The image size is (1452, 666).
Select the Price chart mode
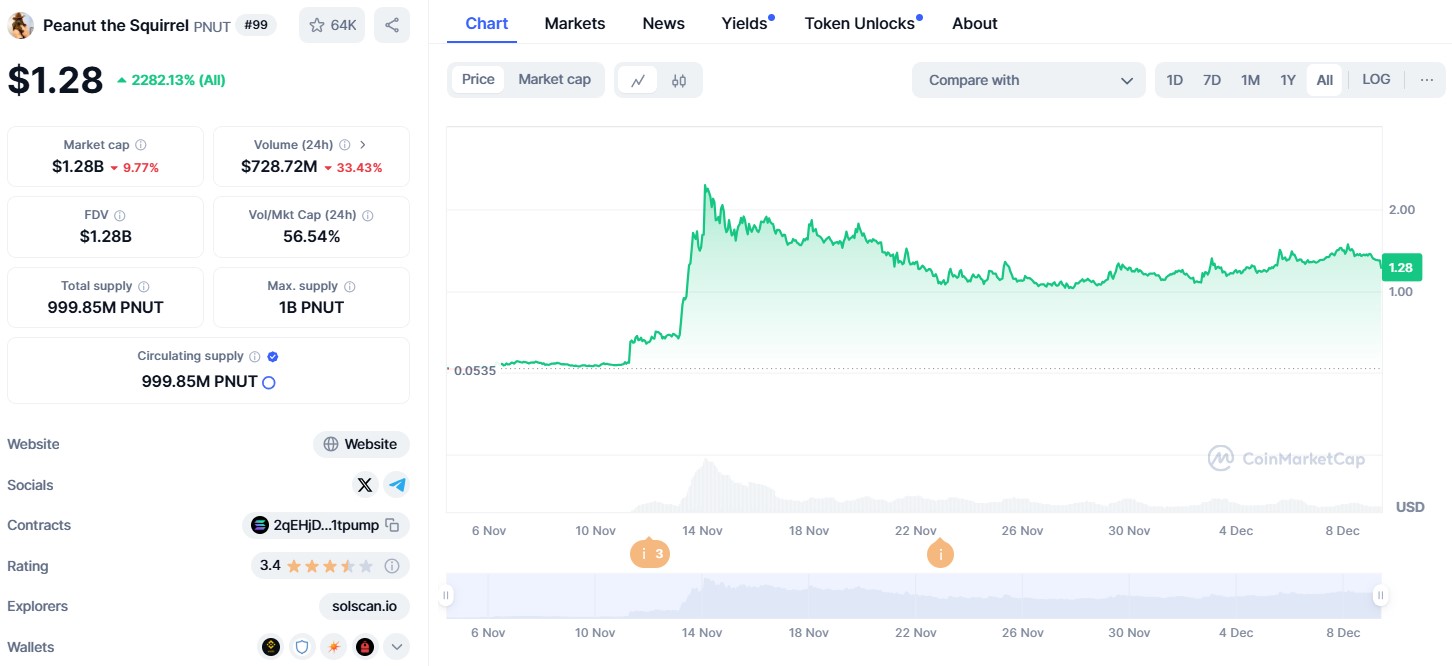[x=478, y=80]
